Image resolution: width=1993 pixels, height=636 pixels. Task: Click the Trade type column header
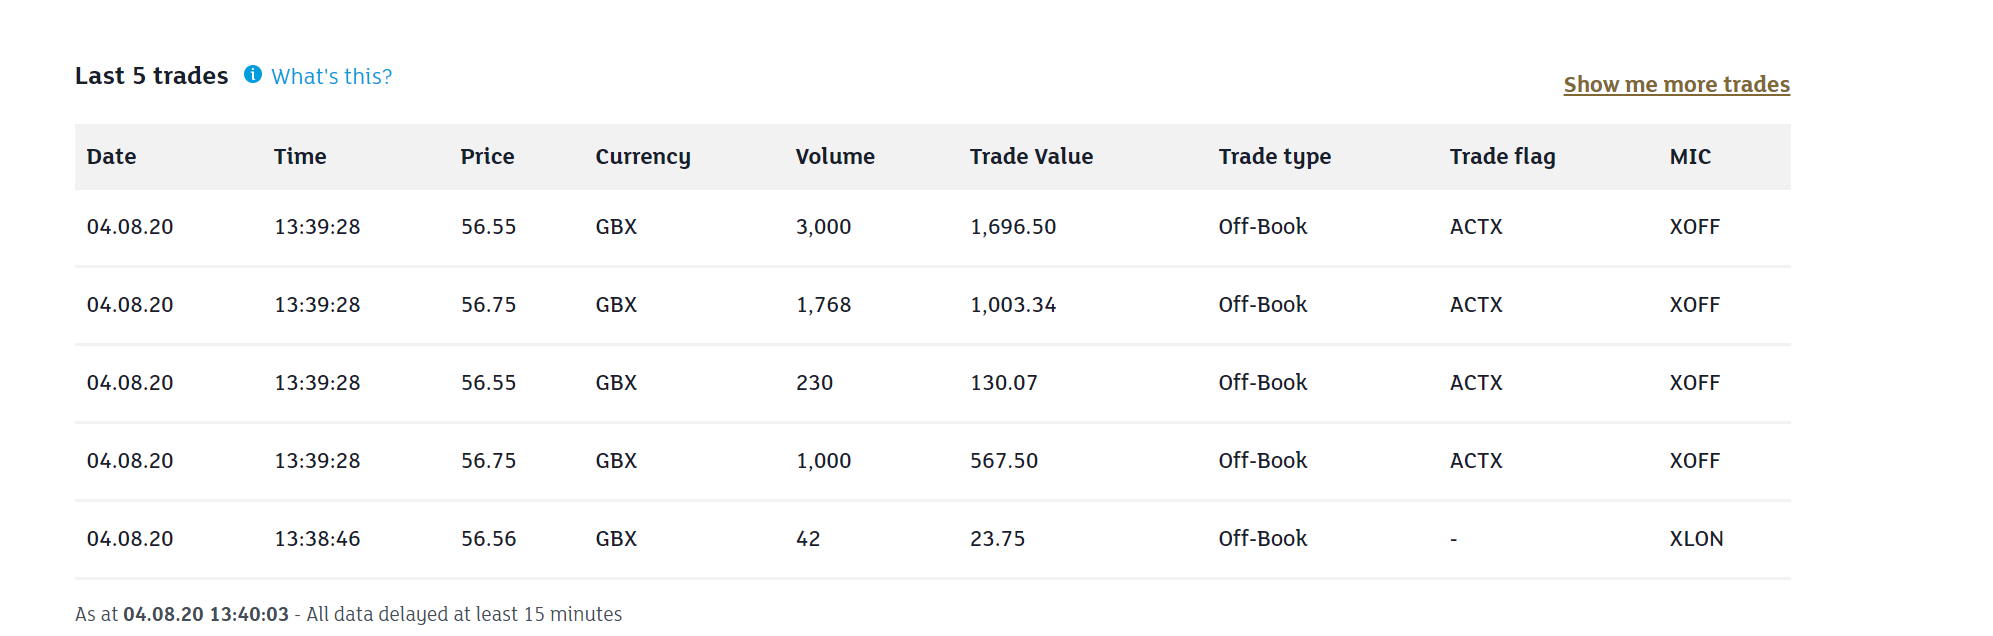coord(1274,157)
